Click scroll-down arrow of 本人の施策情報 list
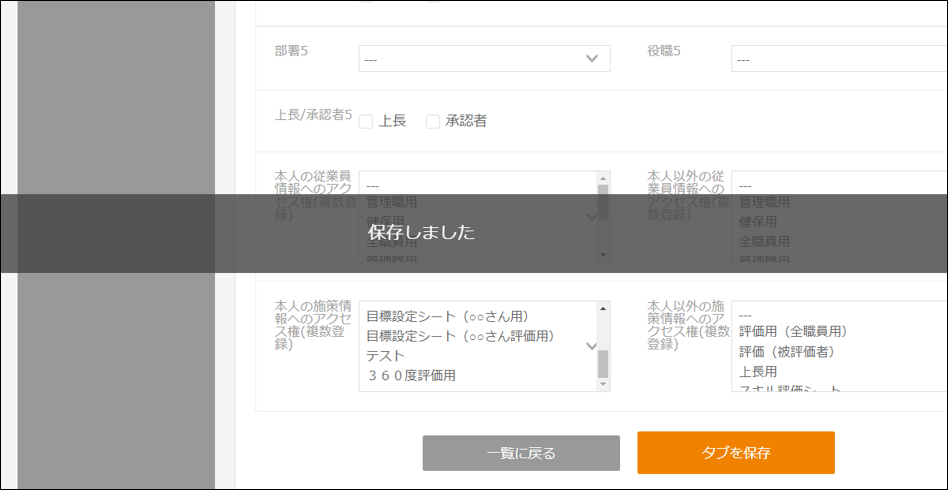This screenshot has width=948, height=490. pyautogui.click(x=603, y=384)
